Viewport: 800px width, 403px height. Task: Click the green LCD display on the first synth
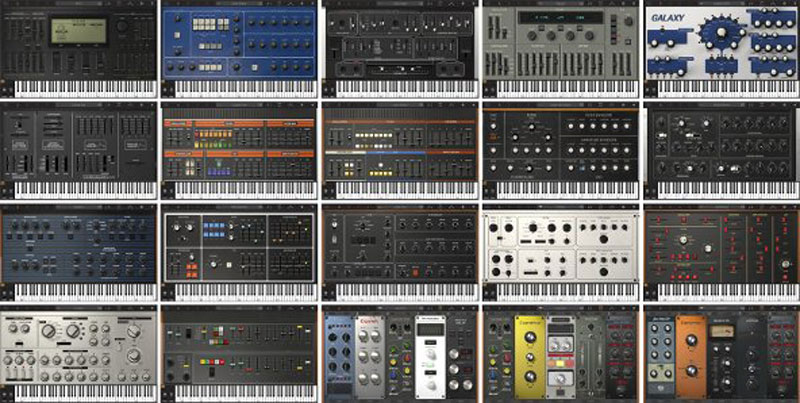tap(79, 31)
